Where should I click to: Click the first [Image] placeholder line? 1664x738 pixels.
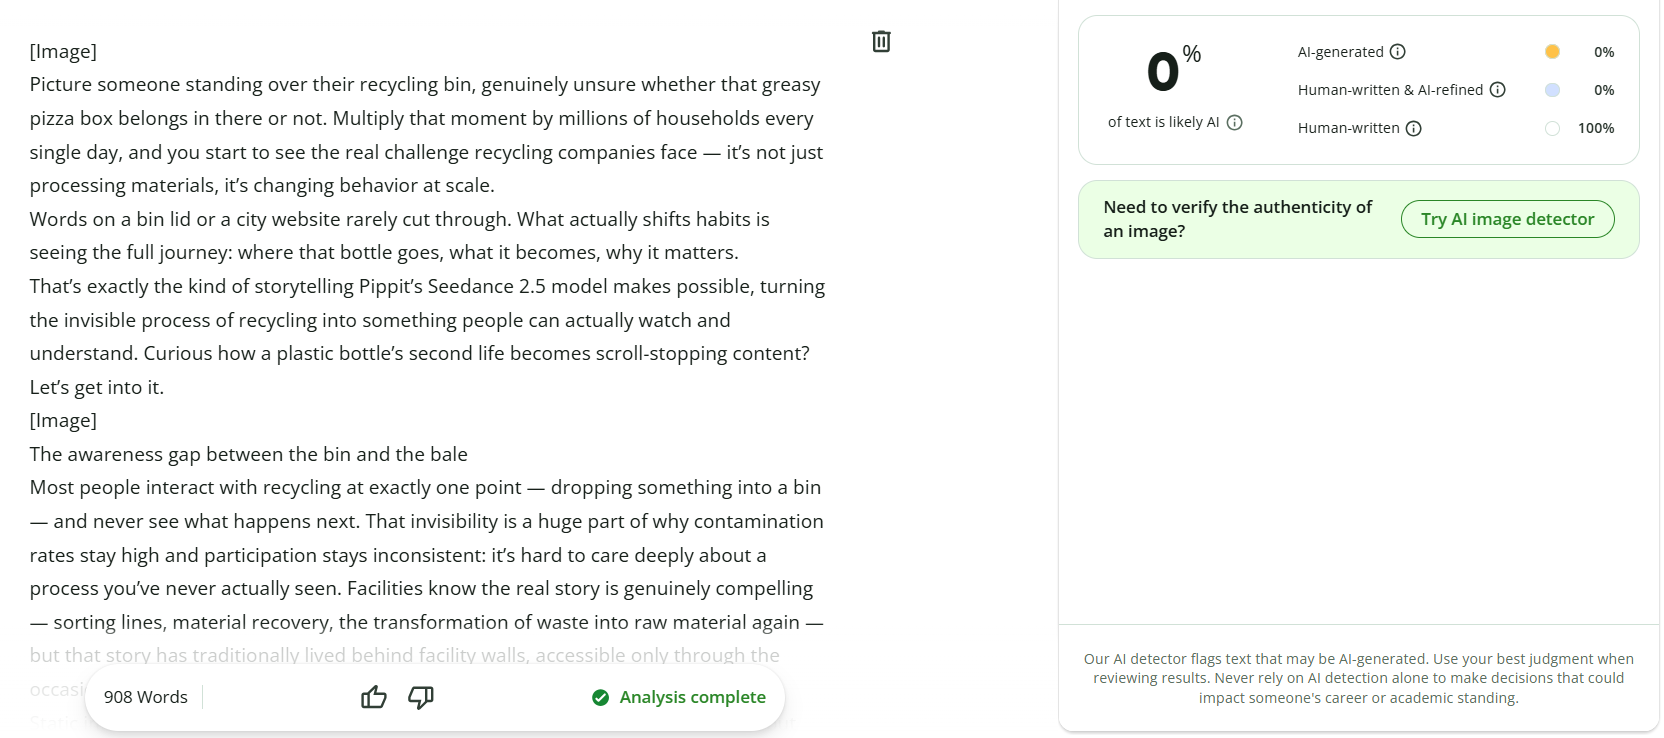pyautogui.click(x=63, y=52)
